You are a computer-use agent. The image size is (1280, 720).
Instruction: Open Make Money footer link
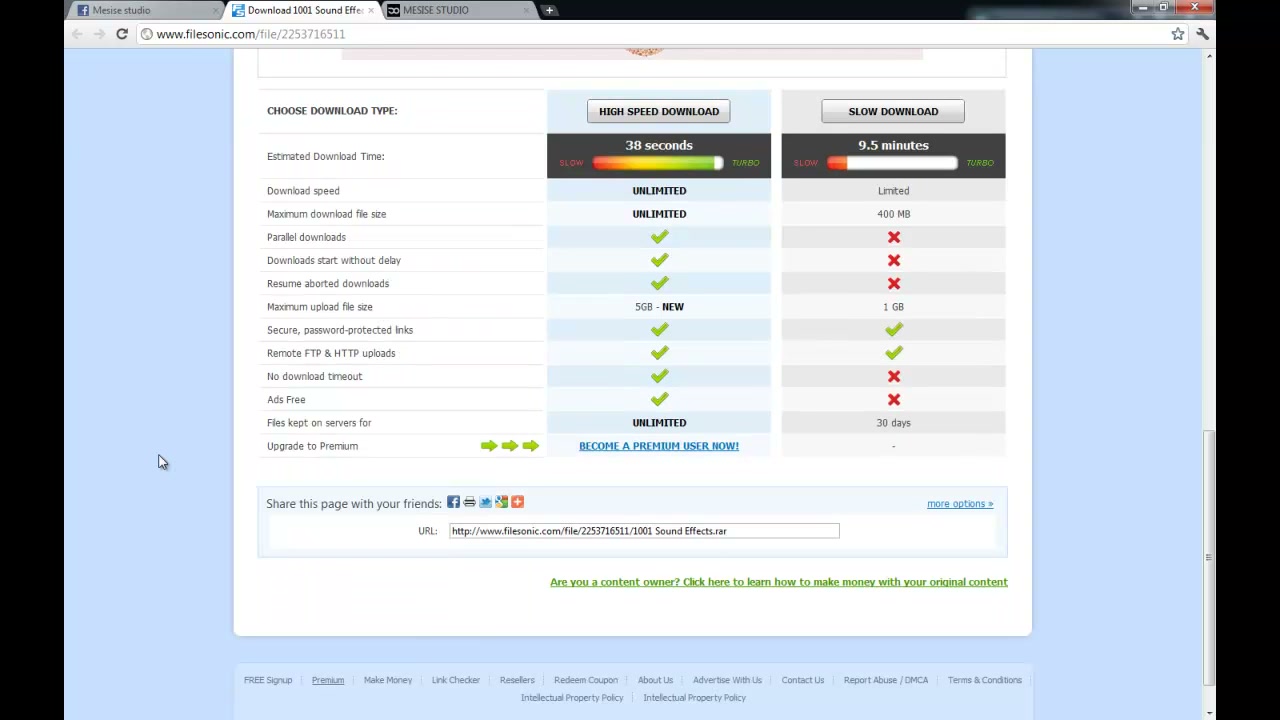pos(388,680)
